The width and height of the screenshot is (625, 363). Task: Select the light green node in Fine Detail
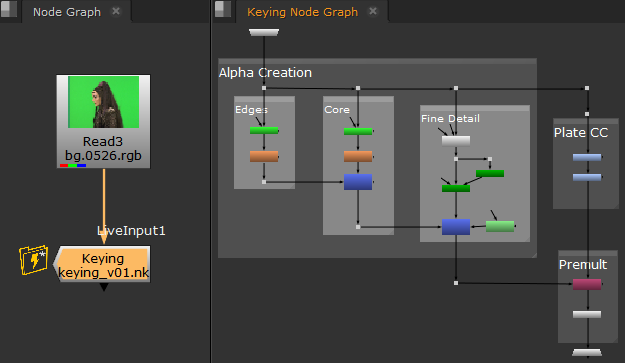coord(500,226)
